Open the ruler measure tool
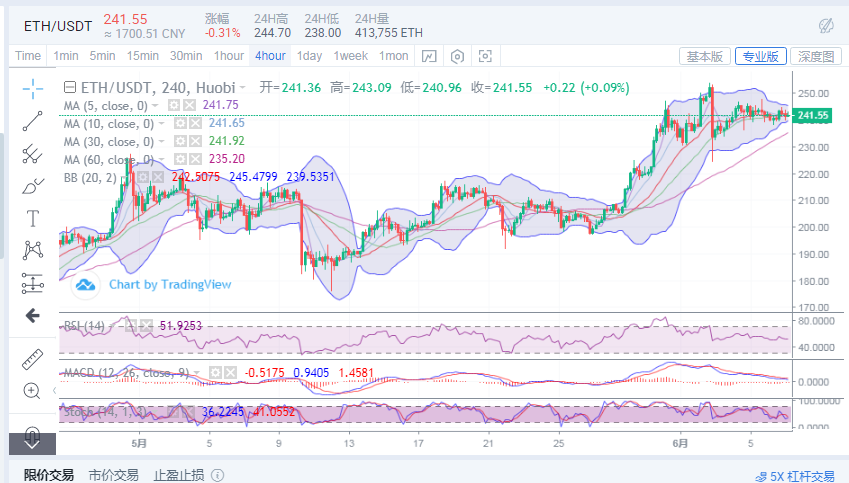Viewport: 849px width, 483px height. pos(33,357)
